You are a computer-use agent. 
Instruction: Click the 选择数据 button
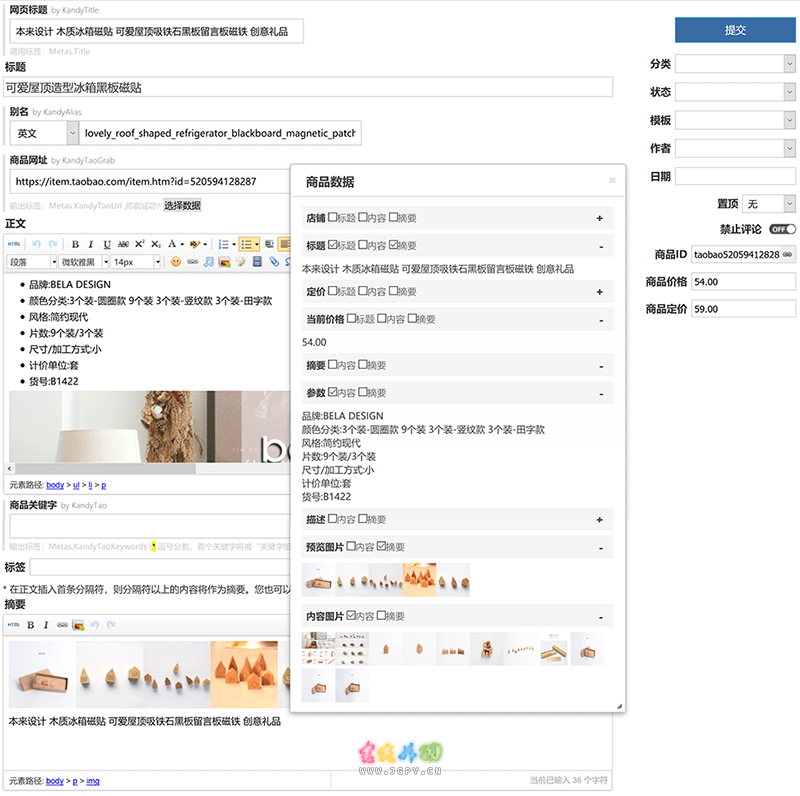[182, 206]
